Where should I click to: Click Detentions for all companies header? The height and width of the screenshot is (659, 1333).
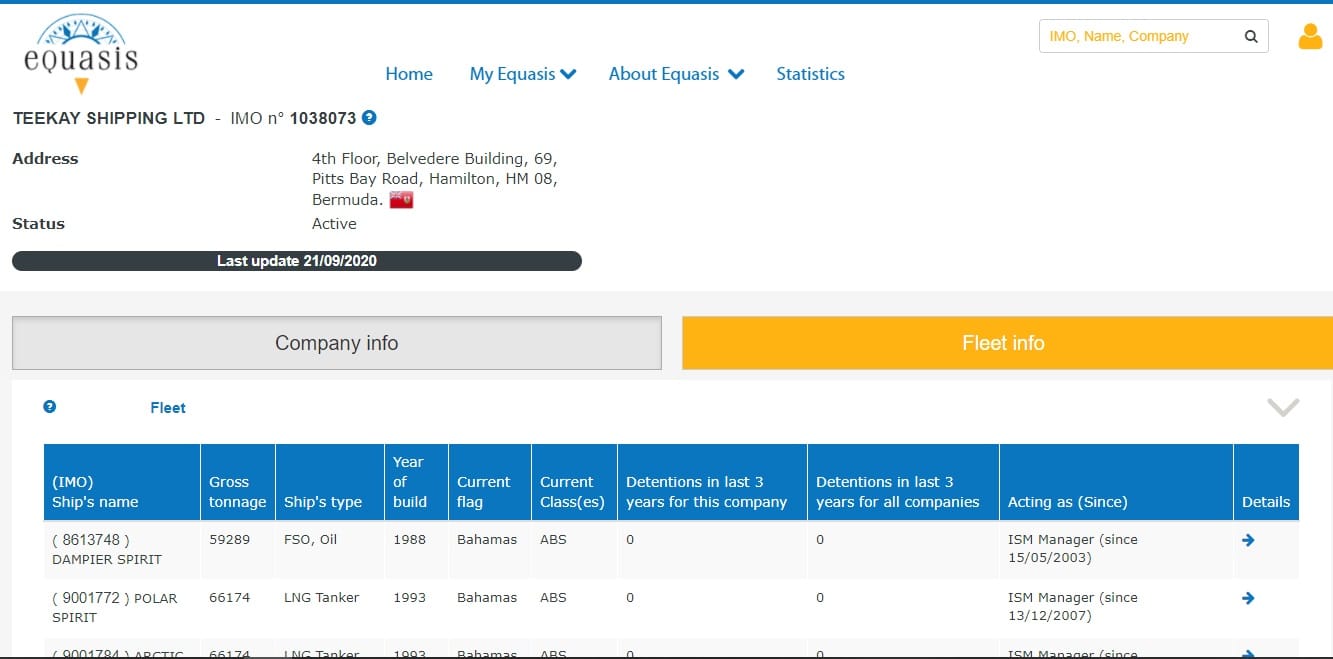(x=903, y=482)
